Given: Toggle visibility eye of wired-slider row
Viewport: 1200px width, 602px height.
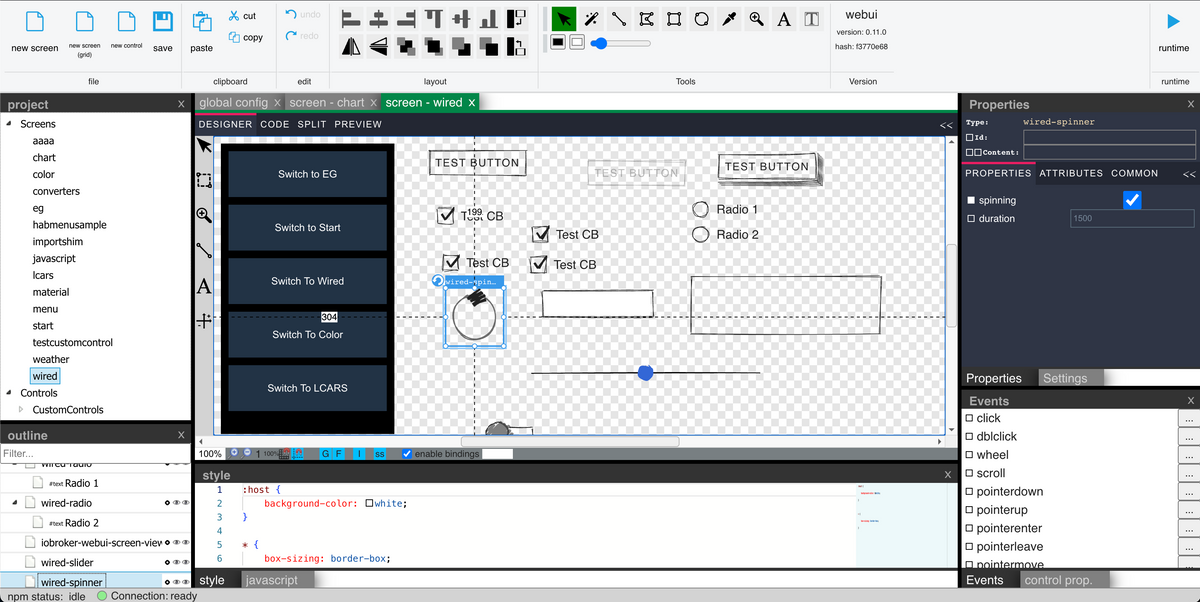Looking at the screenshot, I should (x=176, y=563).
